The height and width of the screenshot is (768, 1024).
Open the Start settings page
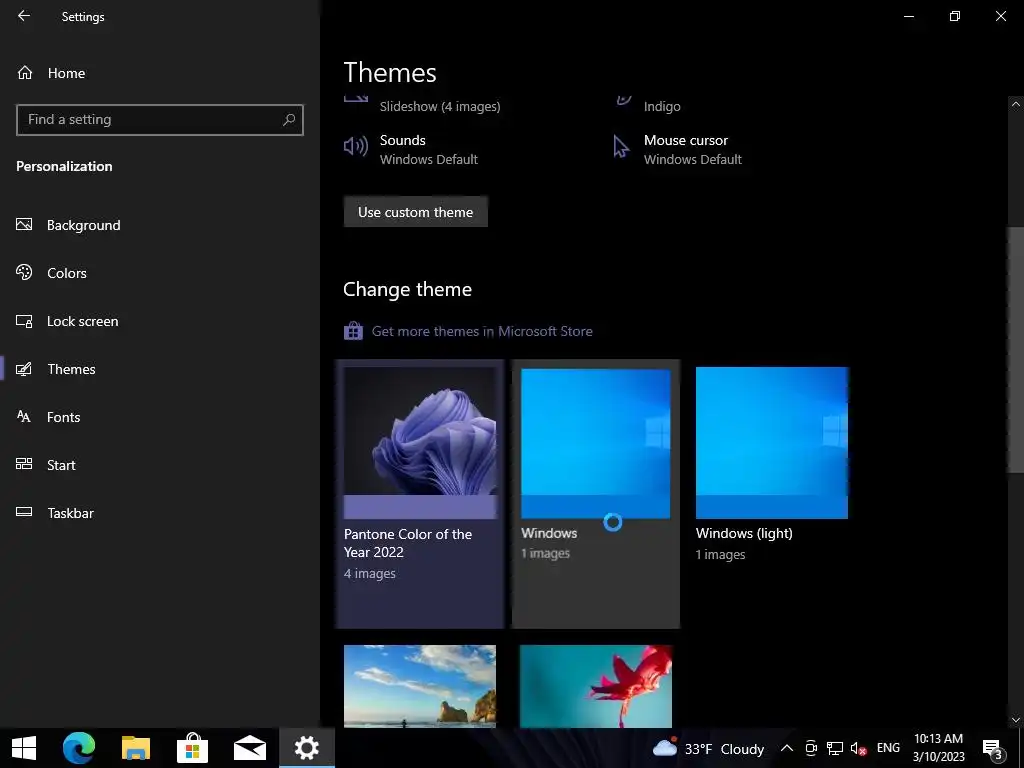[61, 465]
